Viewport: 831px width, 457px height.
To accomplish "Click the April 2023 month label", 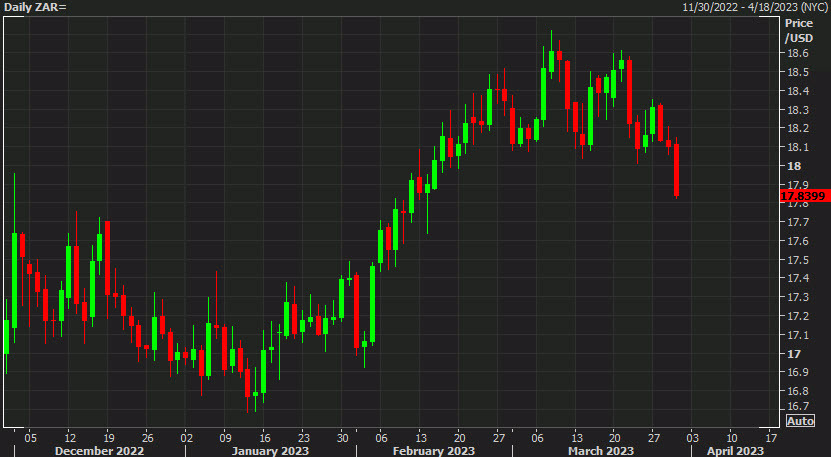I will [735, 451].
